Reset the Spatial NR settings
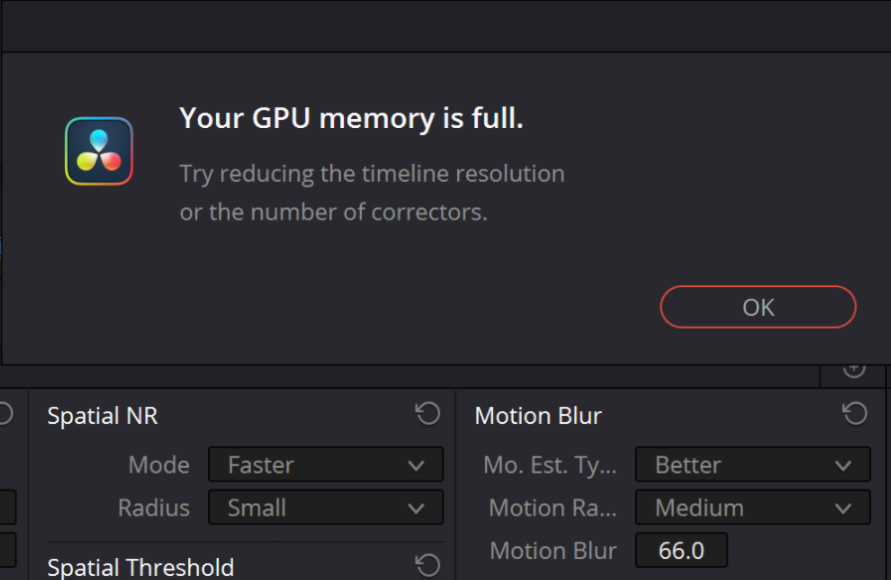This screenshot has width=891, height=580. [428, 414]
